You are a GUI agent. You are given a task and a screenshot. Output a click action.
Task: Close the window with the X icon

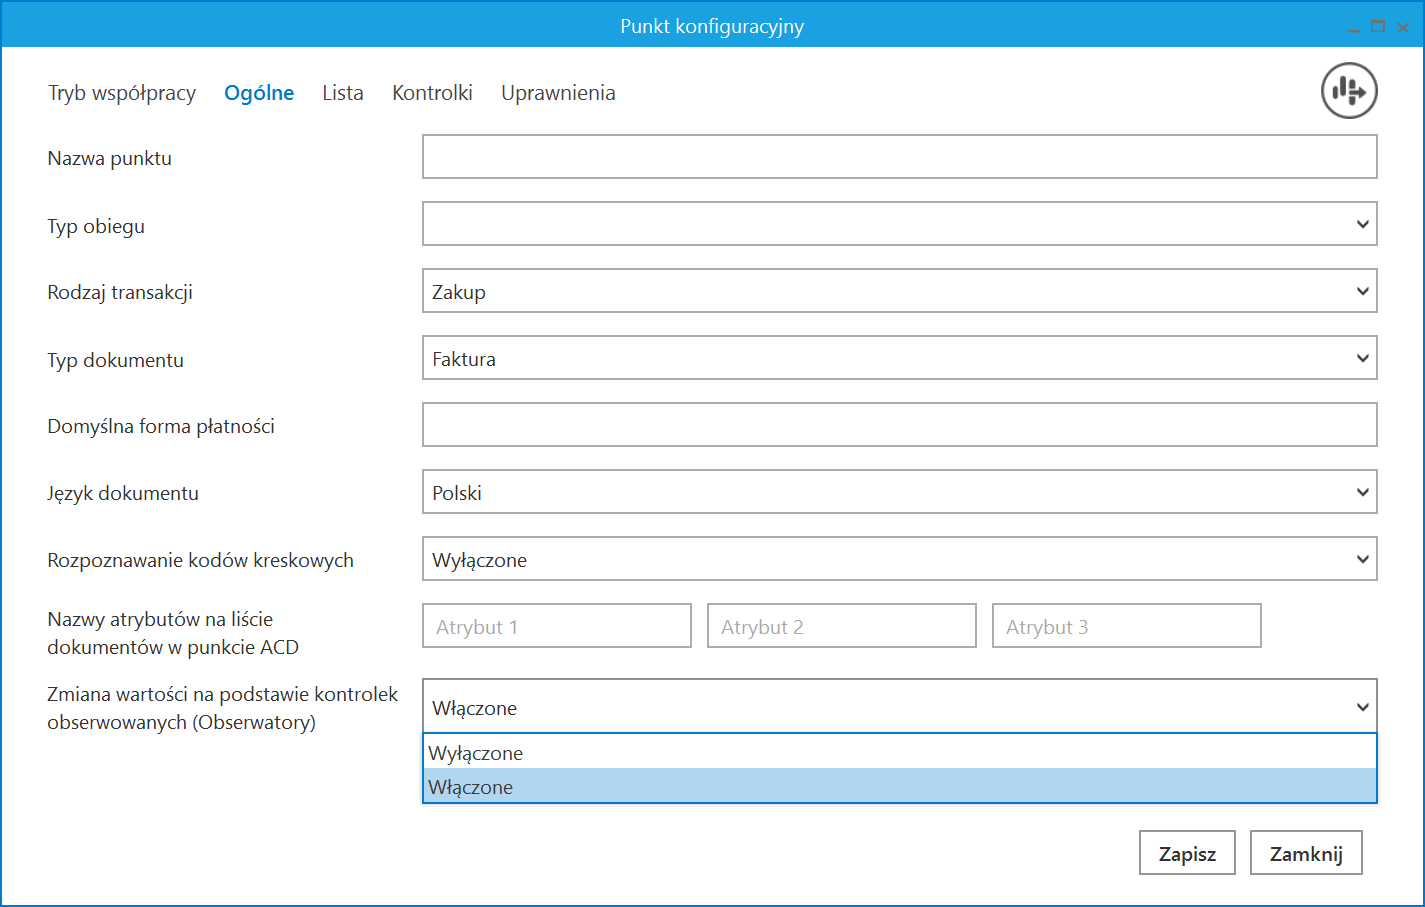(1403, 28)
